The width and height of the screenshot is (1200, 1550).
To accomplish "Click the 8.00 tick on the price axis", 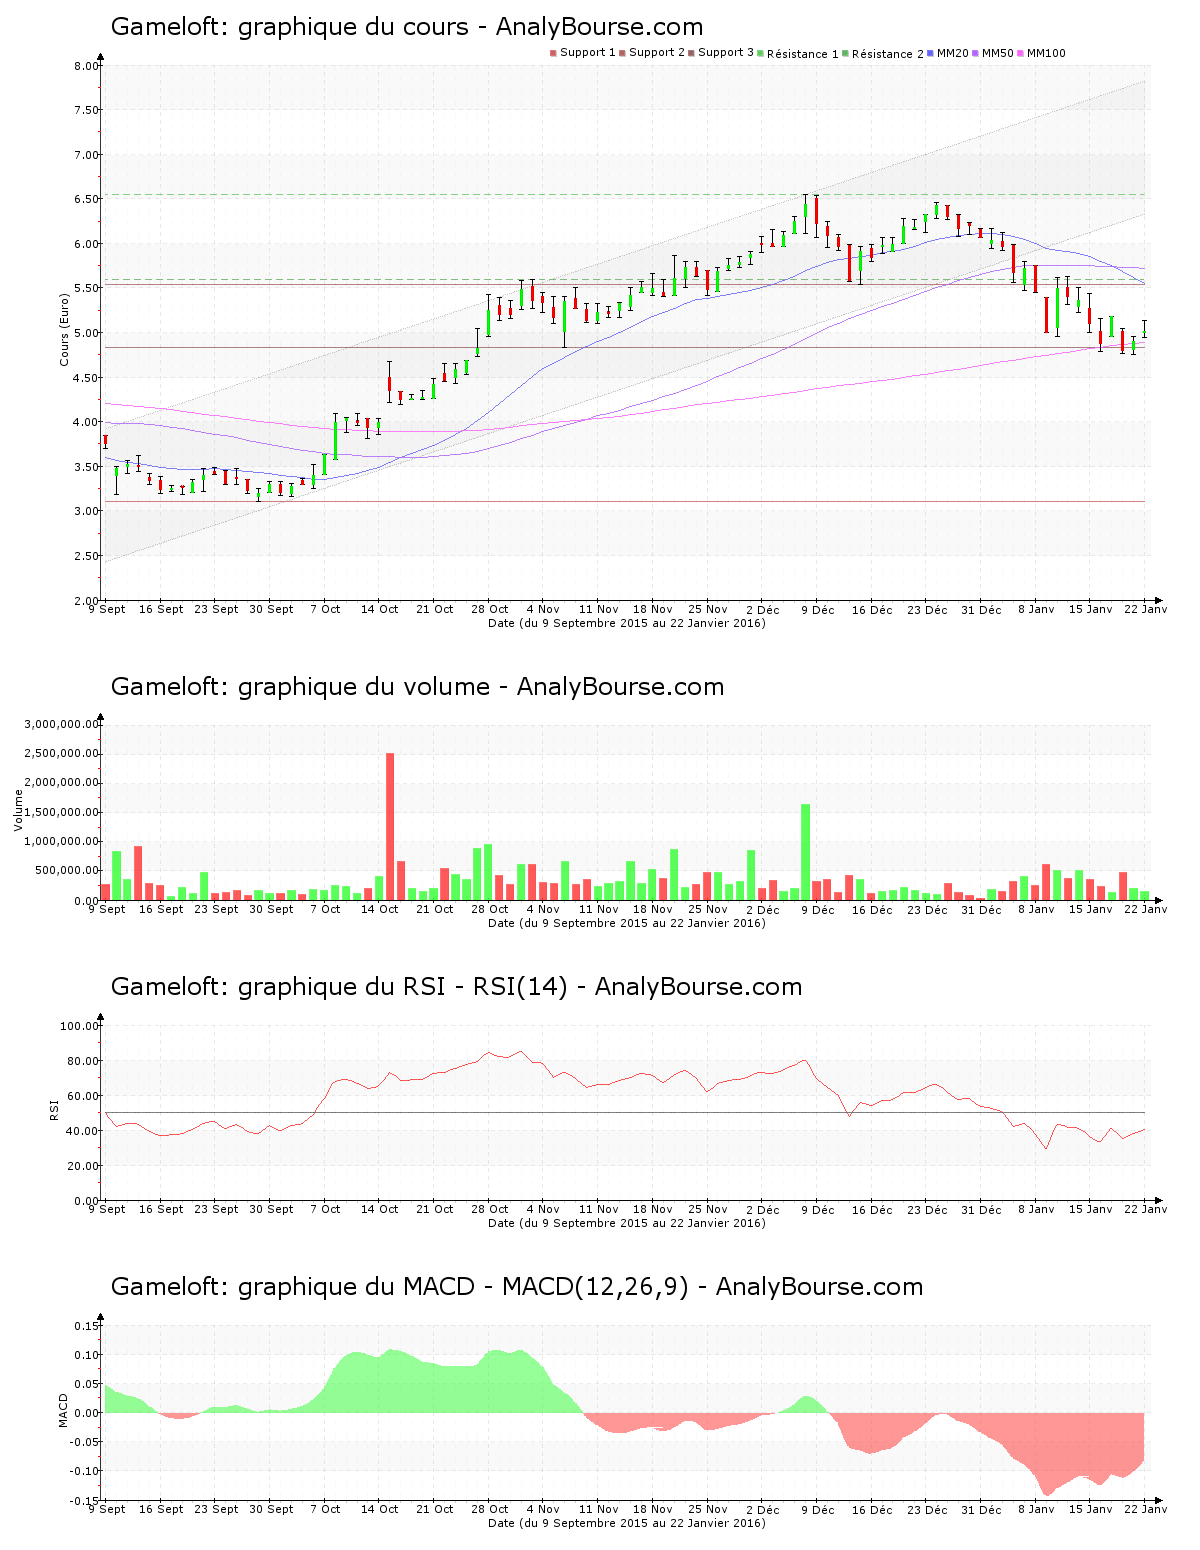I will pyautogui.click(x=86, y=66).
